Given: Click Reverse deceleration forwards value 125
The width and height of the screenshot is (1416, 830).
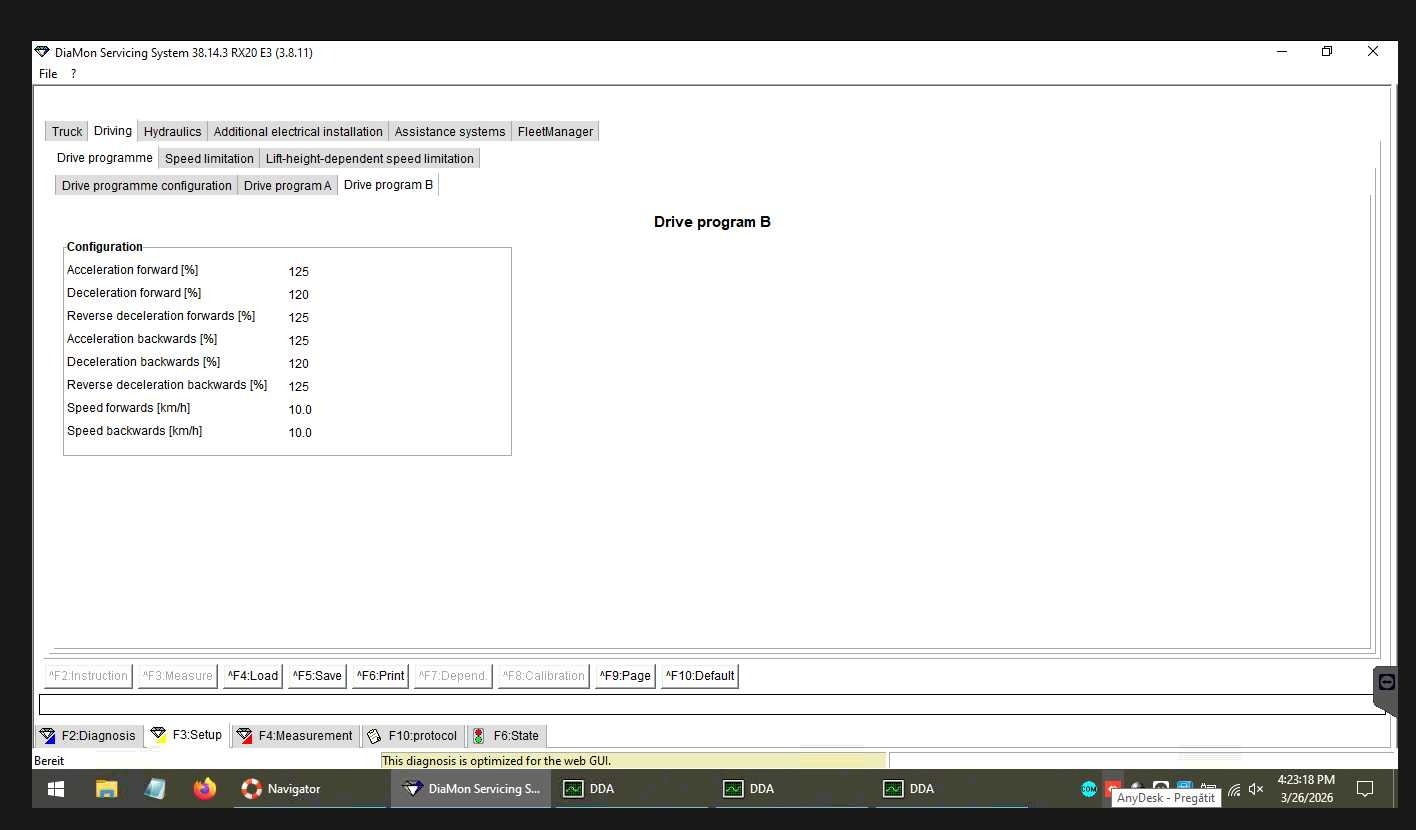Looking at the screenshot, I should (x=298, y=318).
